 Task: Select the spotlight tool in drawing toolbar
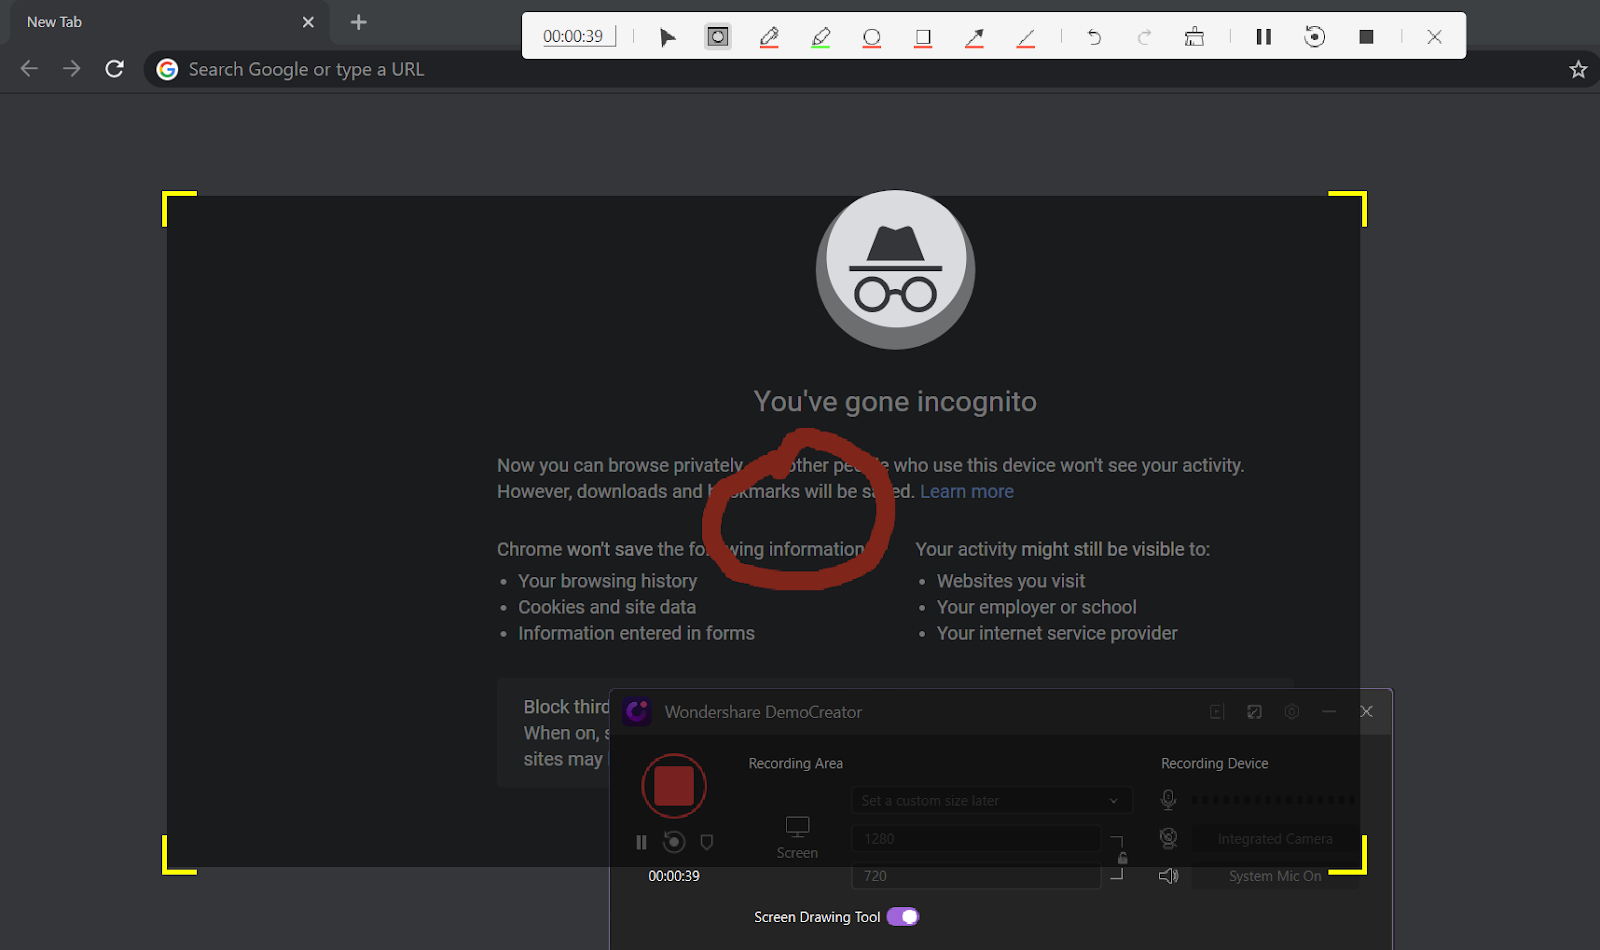[718, 37]
